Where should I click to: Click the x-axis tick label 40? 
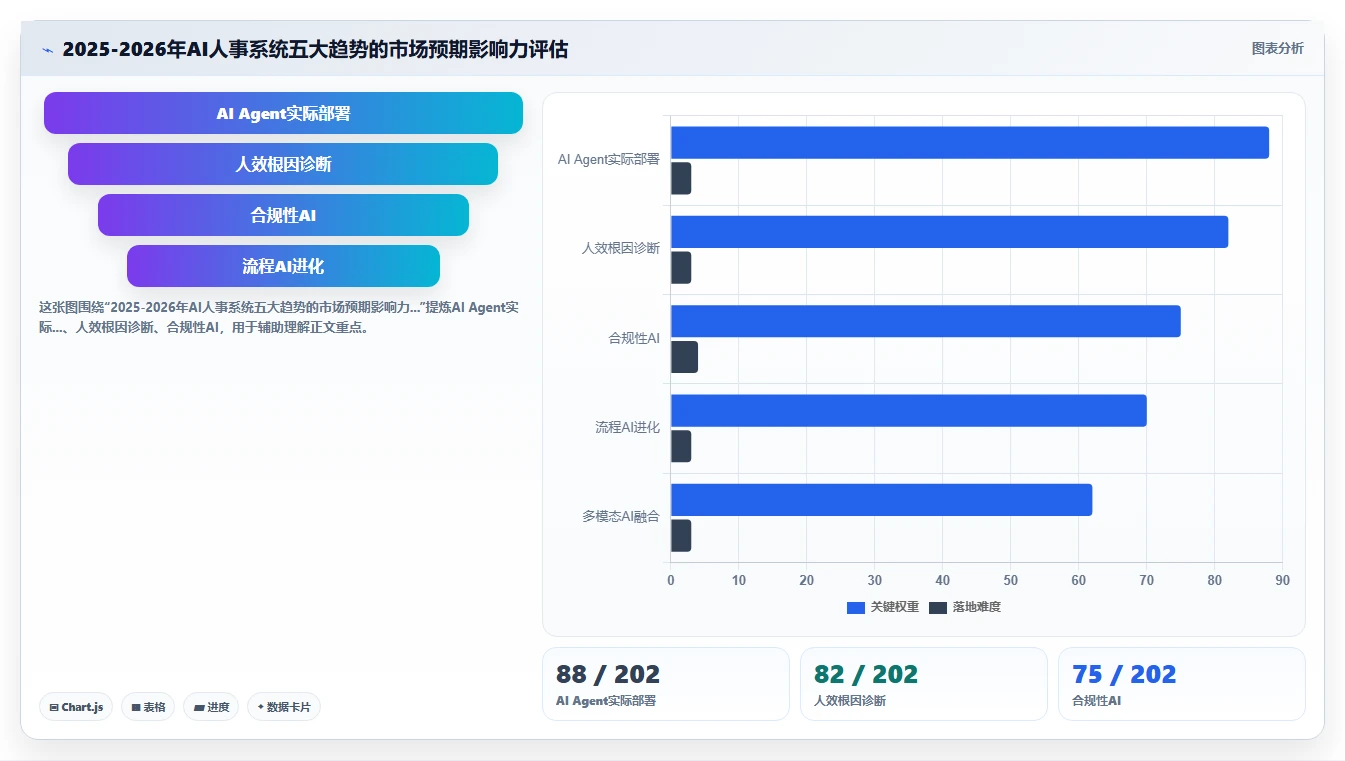pos(943,580)
